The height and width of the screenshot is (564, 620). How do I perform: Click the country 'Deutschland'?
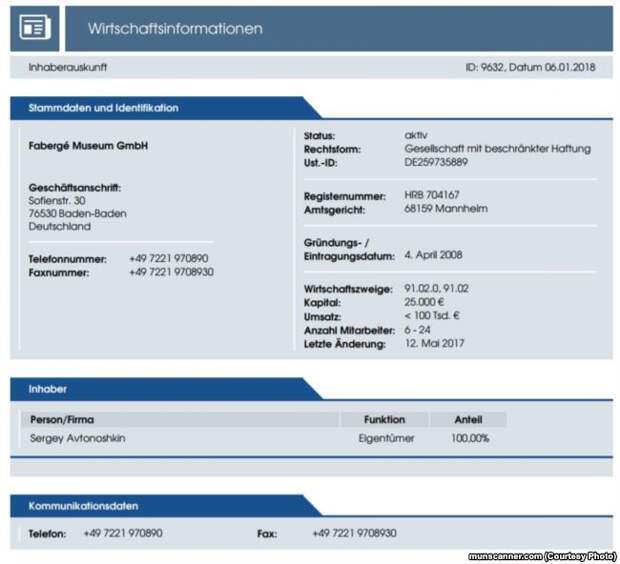pos(60,227)
